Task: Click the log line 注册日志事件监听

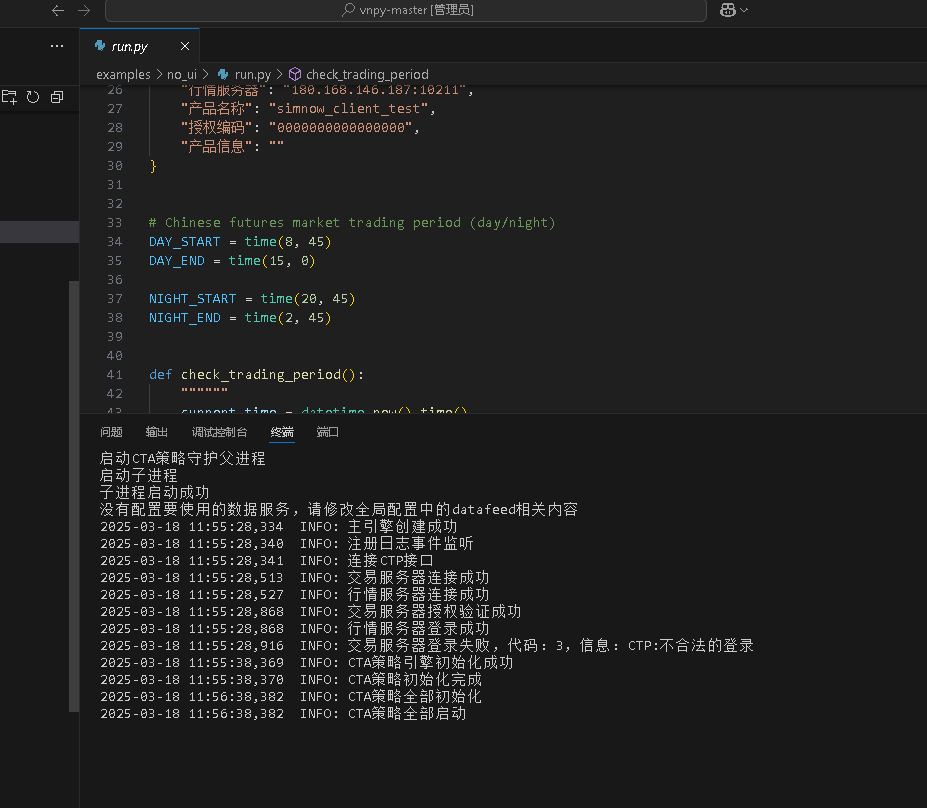Action: click(x=287, y=544)
